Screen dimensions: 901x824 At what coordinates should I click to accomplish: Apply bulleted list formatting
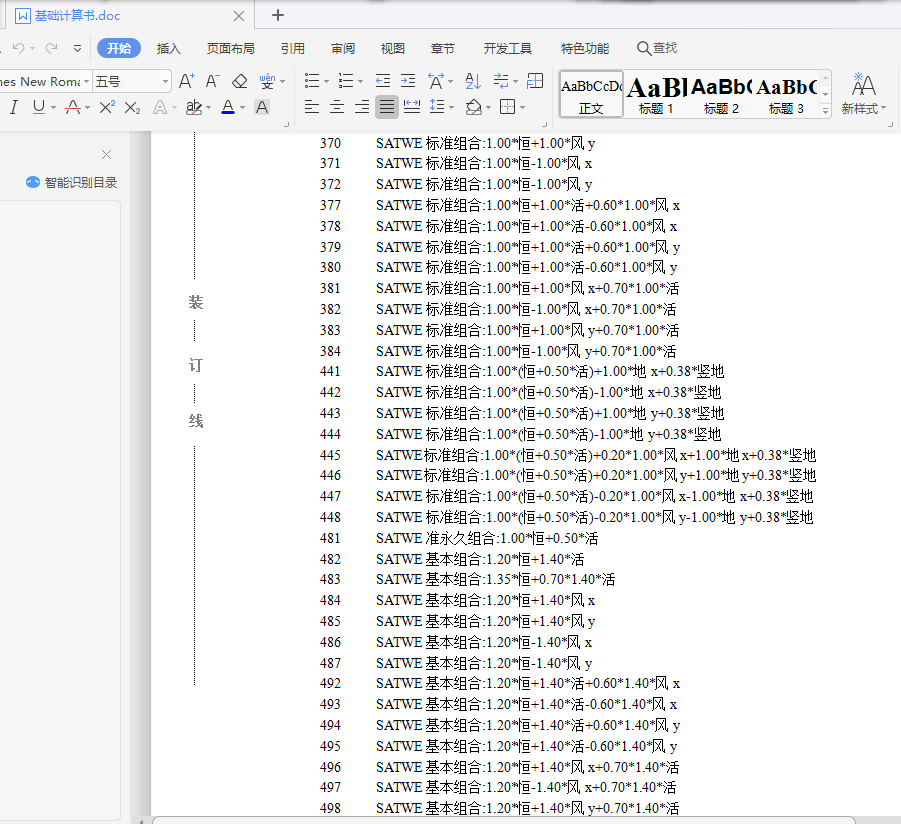pos(311,81)
